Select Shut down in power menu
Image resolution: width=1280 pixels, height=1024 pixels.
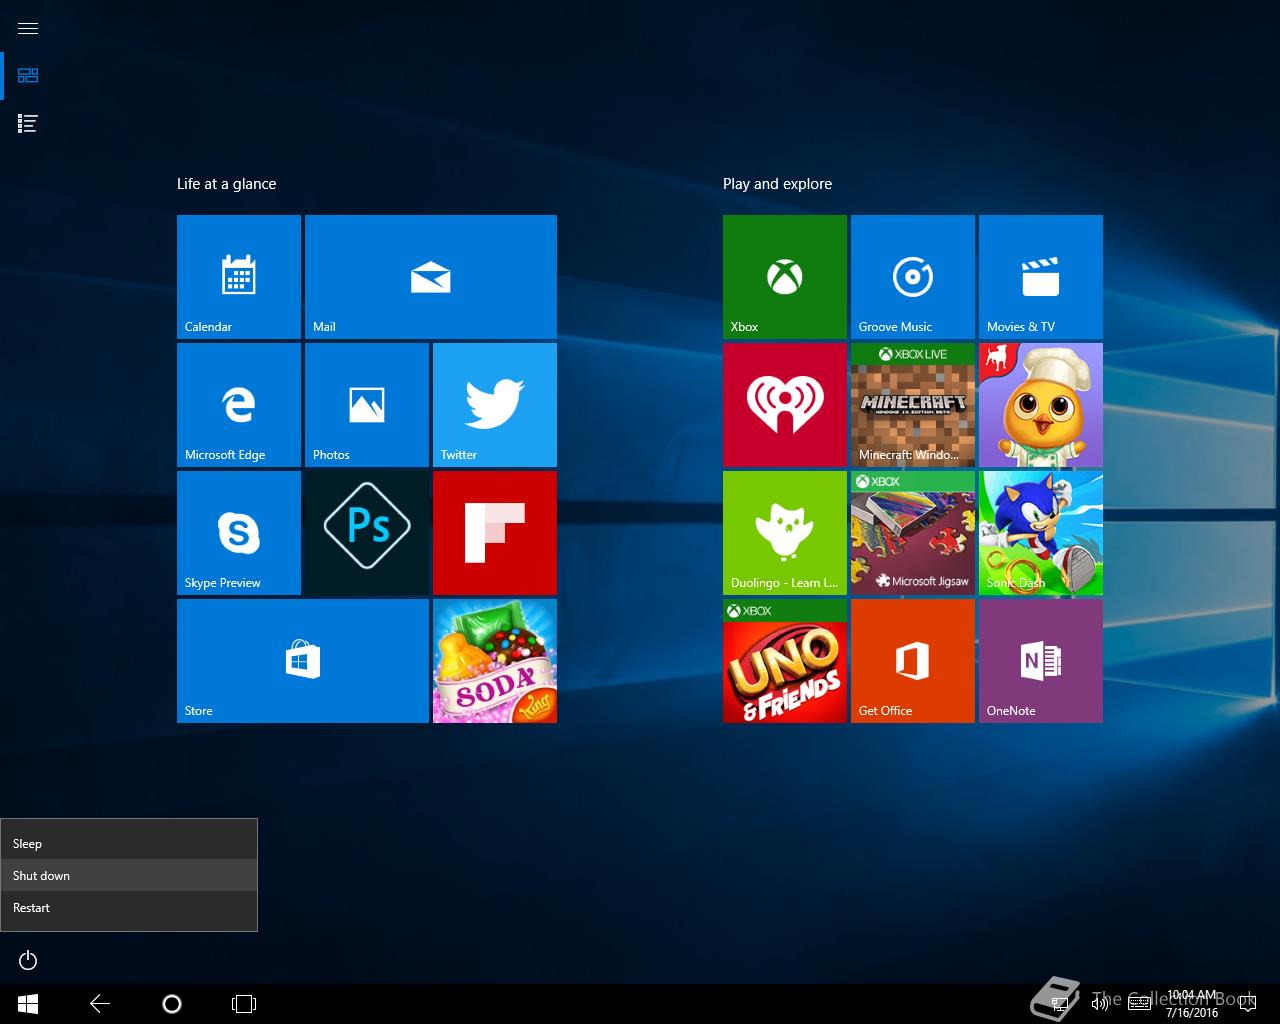click(x=129, y=875)
